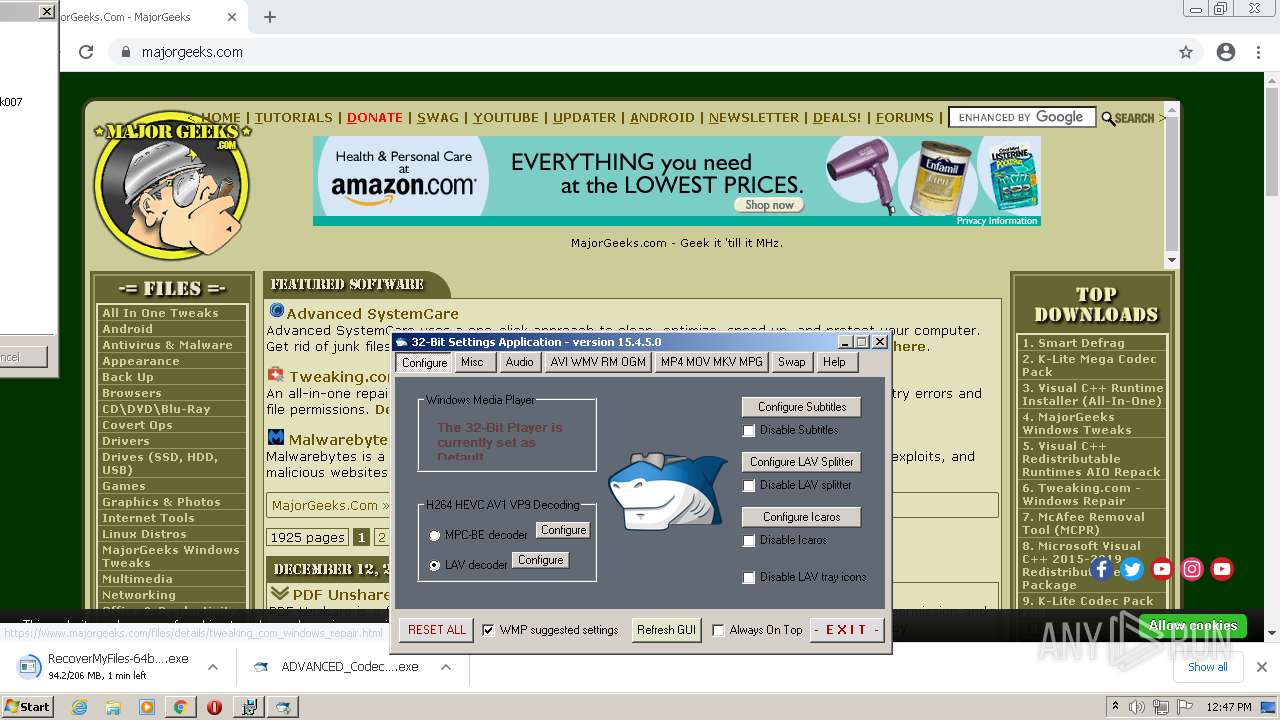Click Configure next to LAV decoder
The width and height of the screenshot is (1280, 720).
click(541, 560)
